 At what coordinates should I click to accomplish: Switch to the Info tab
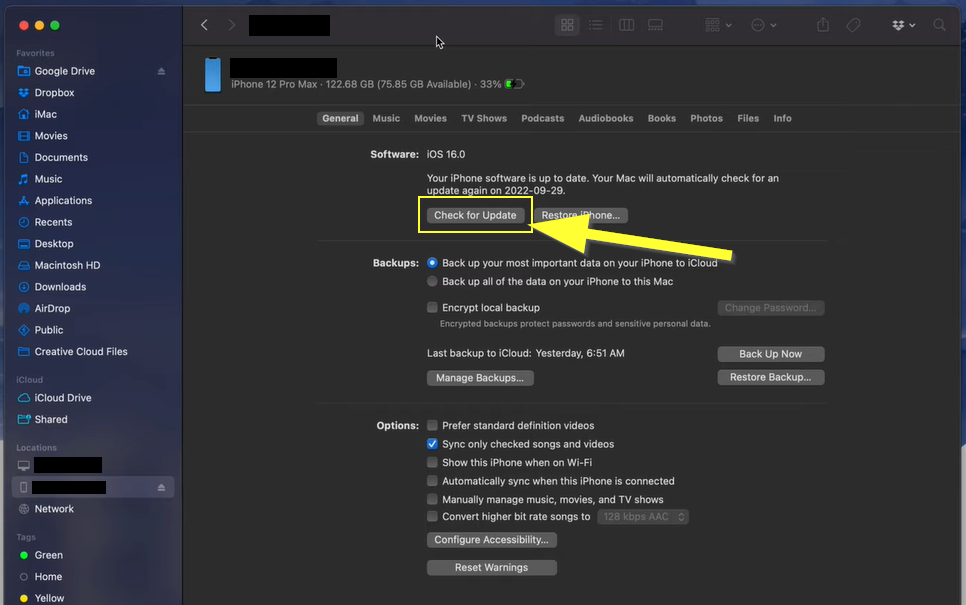(782, 118)
